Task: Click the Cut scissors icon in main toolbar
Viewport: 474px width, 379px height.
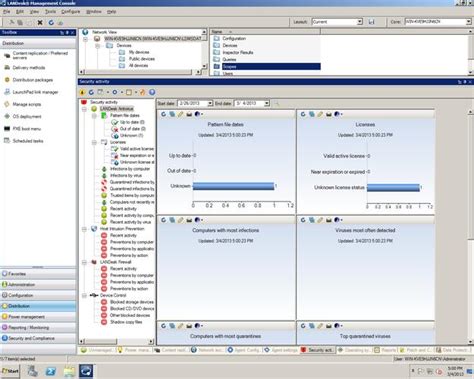Action: [12, 22]
